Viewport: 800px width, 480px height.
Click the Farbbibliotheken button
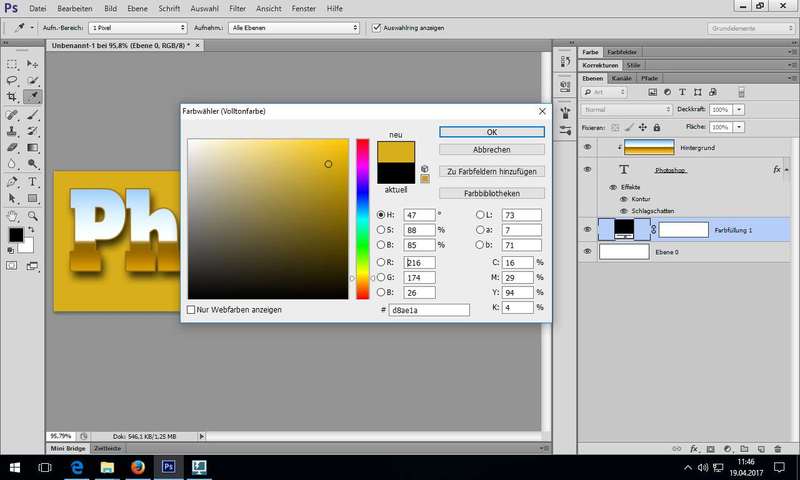point(491,193)
